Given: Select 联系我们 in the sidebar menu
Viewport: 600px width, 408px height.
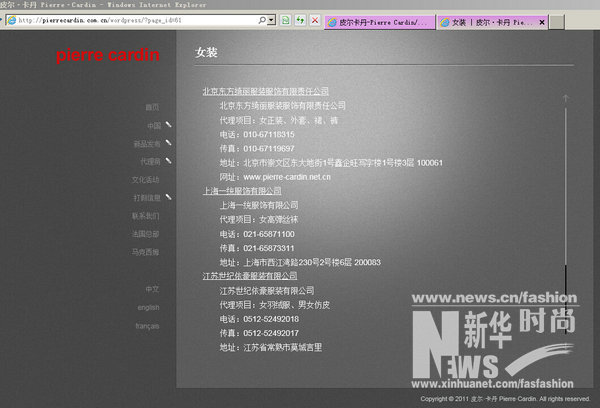Looking at the screenshot, I should (x=145, y=215).
